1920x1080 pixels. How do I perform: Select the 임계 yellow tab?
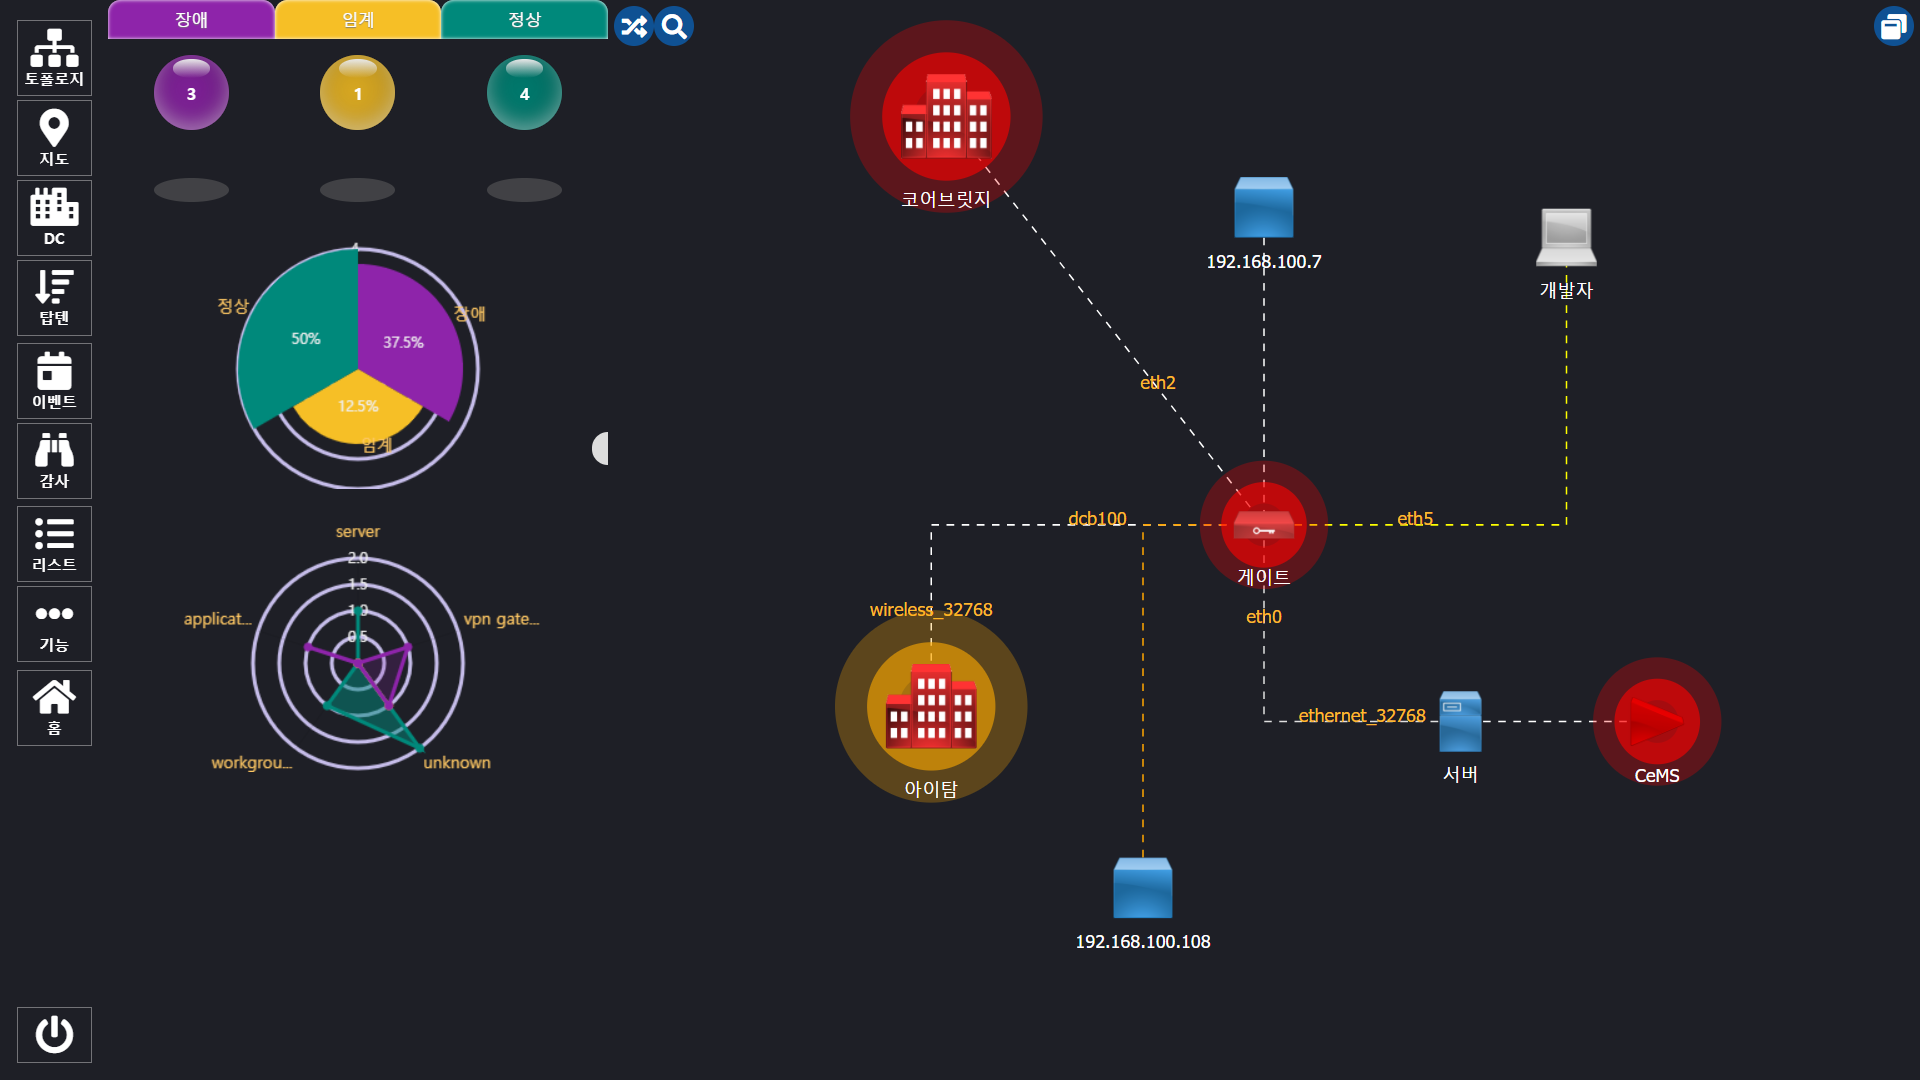(358, 20)
